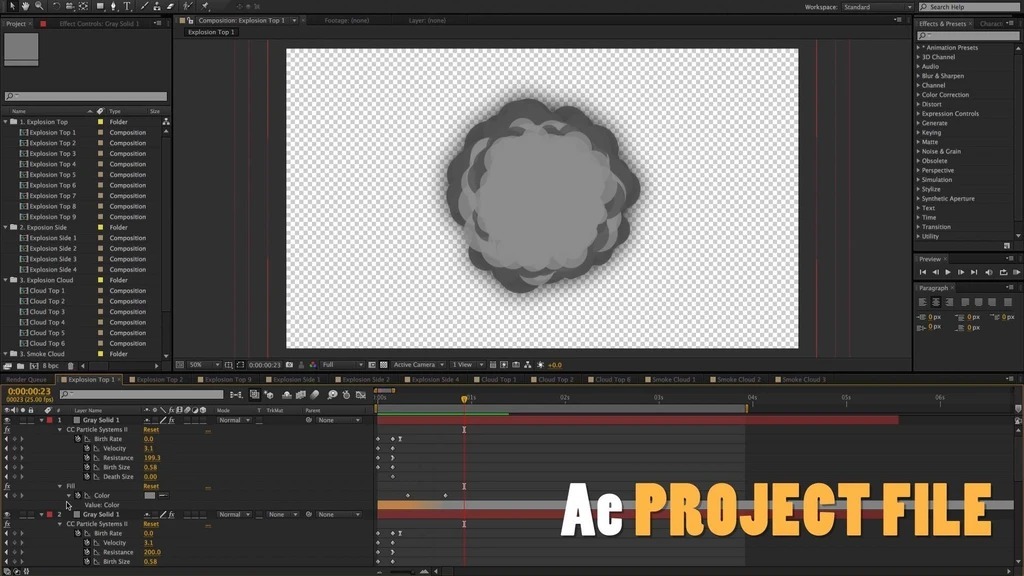Click the Search Help field
Viewport: 1024px width, 576px height.
pos(966,7)
